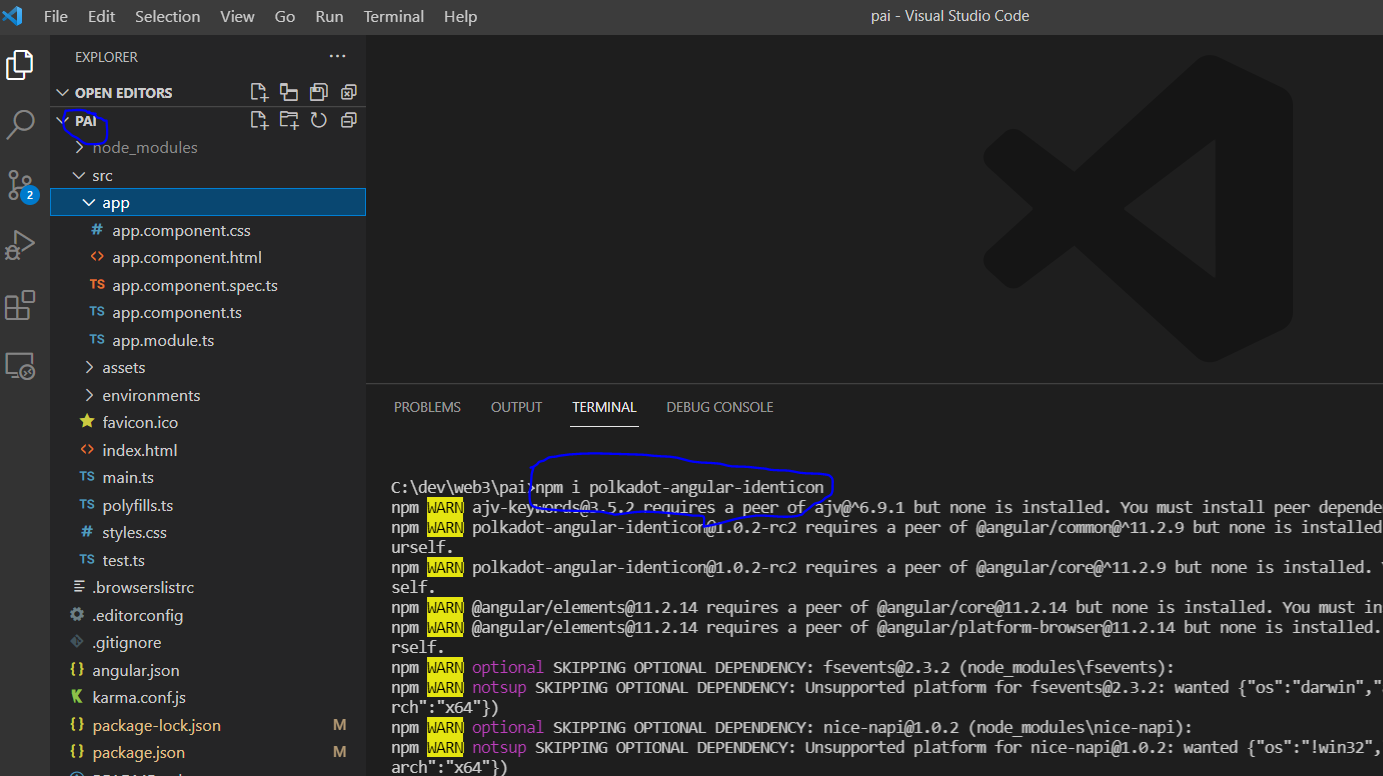Open the Search view in activity bar

coord(20,125)
